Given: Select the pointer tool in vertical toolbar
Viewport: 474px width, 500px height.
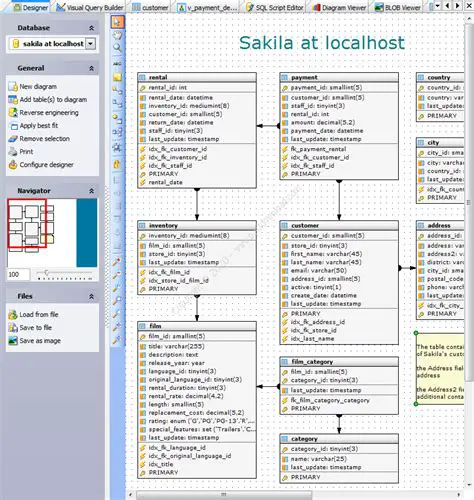Looking at the screenshot, I should (x=117, y=22).
